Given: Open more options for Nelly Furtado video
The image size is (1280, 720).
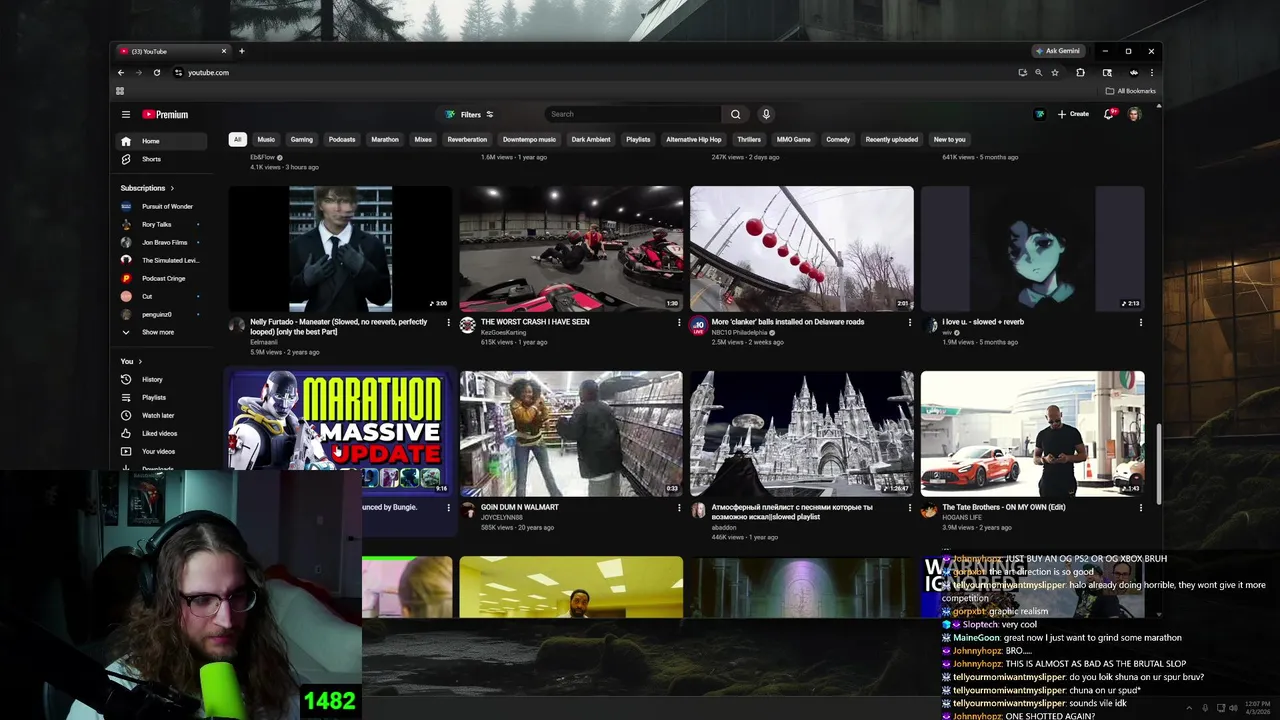Looking at the screenshot, I should tap(448, 322).
